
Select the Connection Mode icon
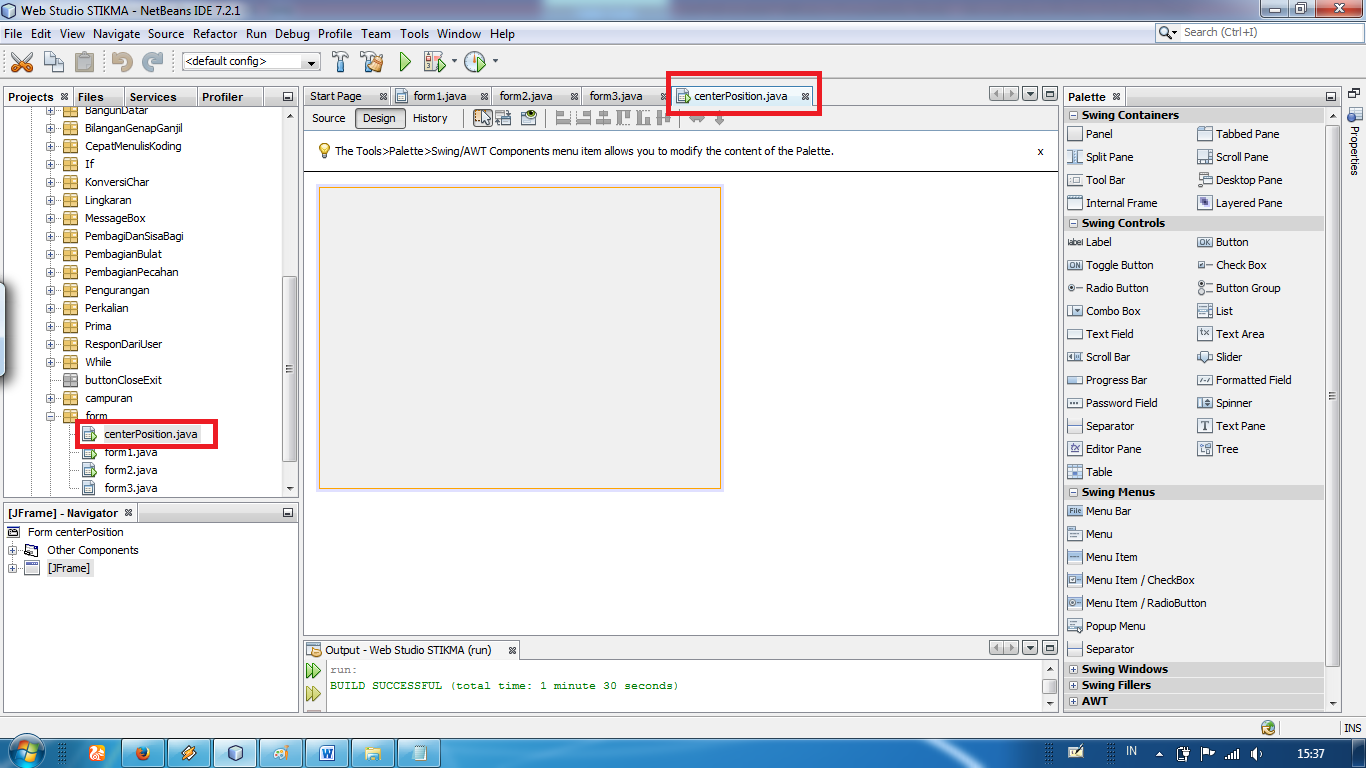click(504, 118)
